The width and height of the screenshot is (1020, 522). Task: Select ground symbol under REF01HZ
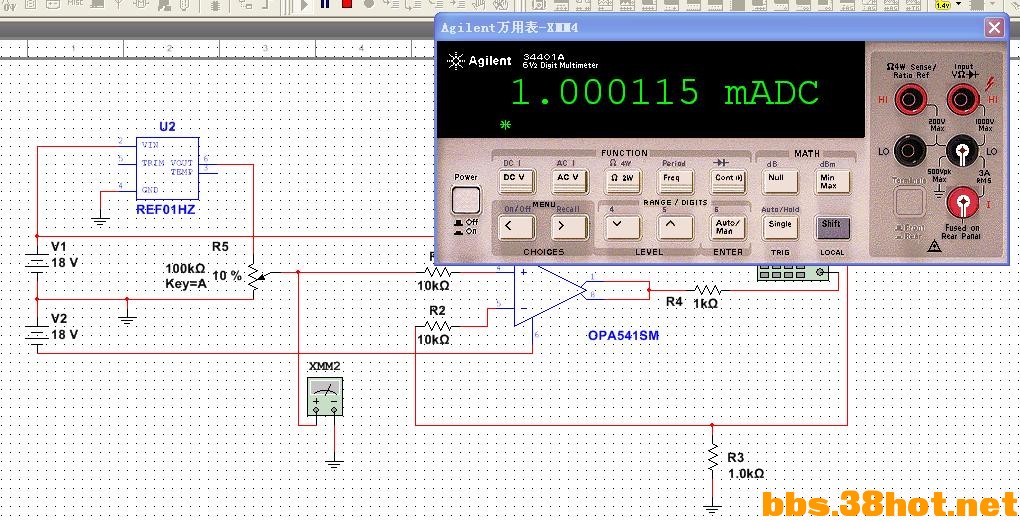pos(100,221)
